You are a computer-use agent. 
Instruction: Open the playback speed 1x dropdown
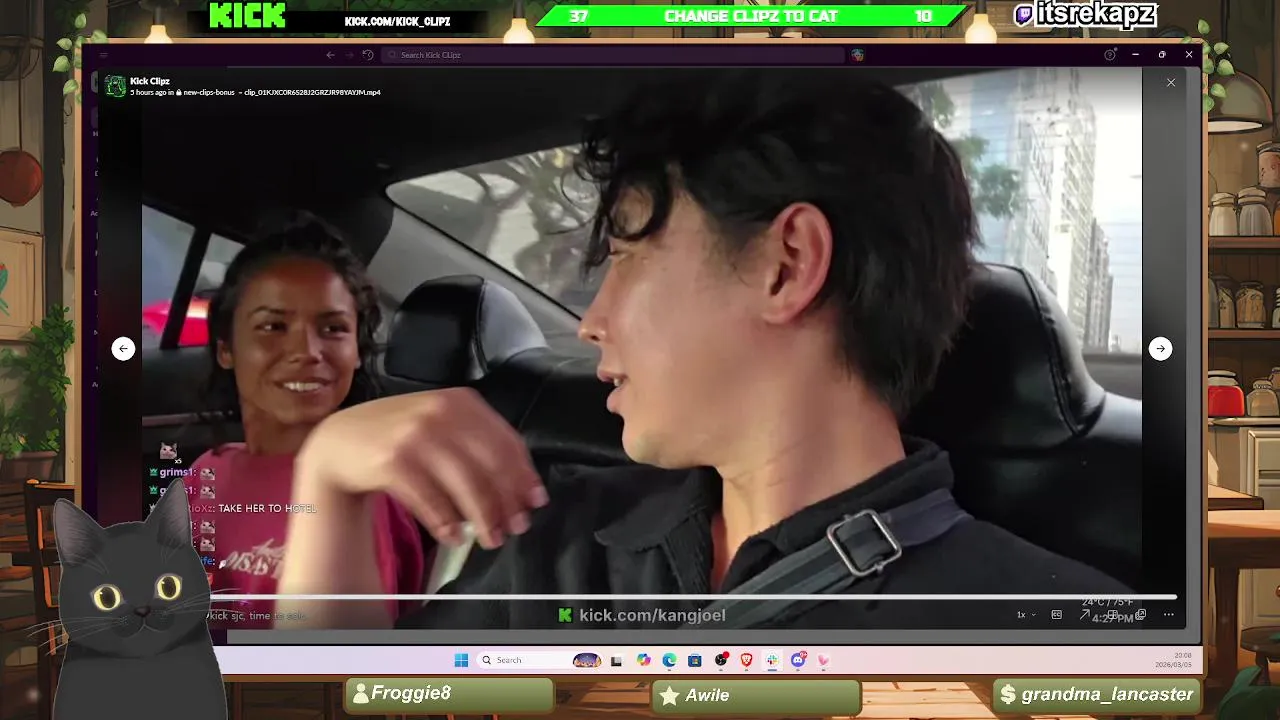point(1025,615)
